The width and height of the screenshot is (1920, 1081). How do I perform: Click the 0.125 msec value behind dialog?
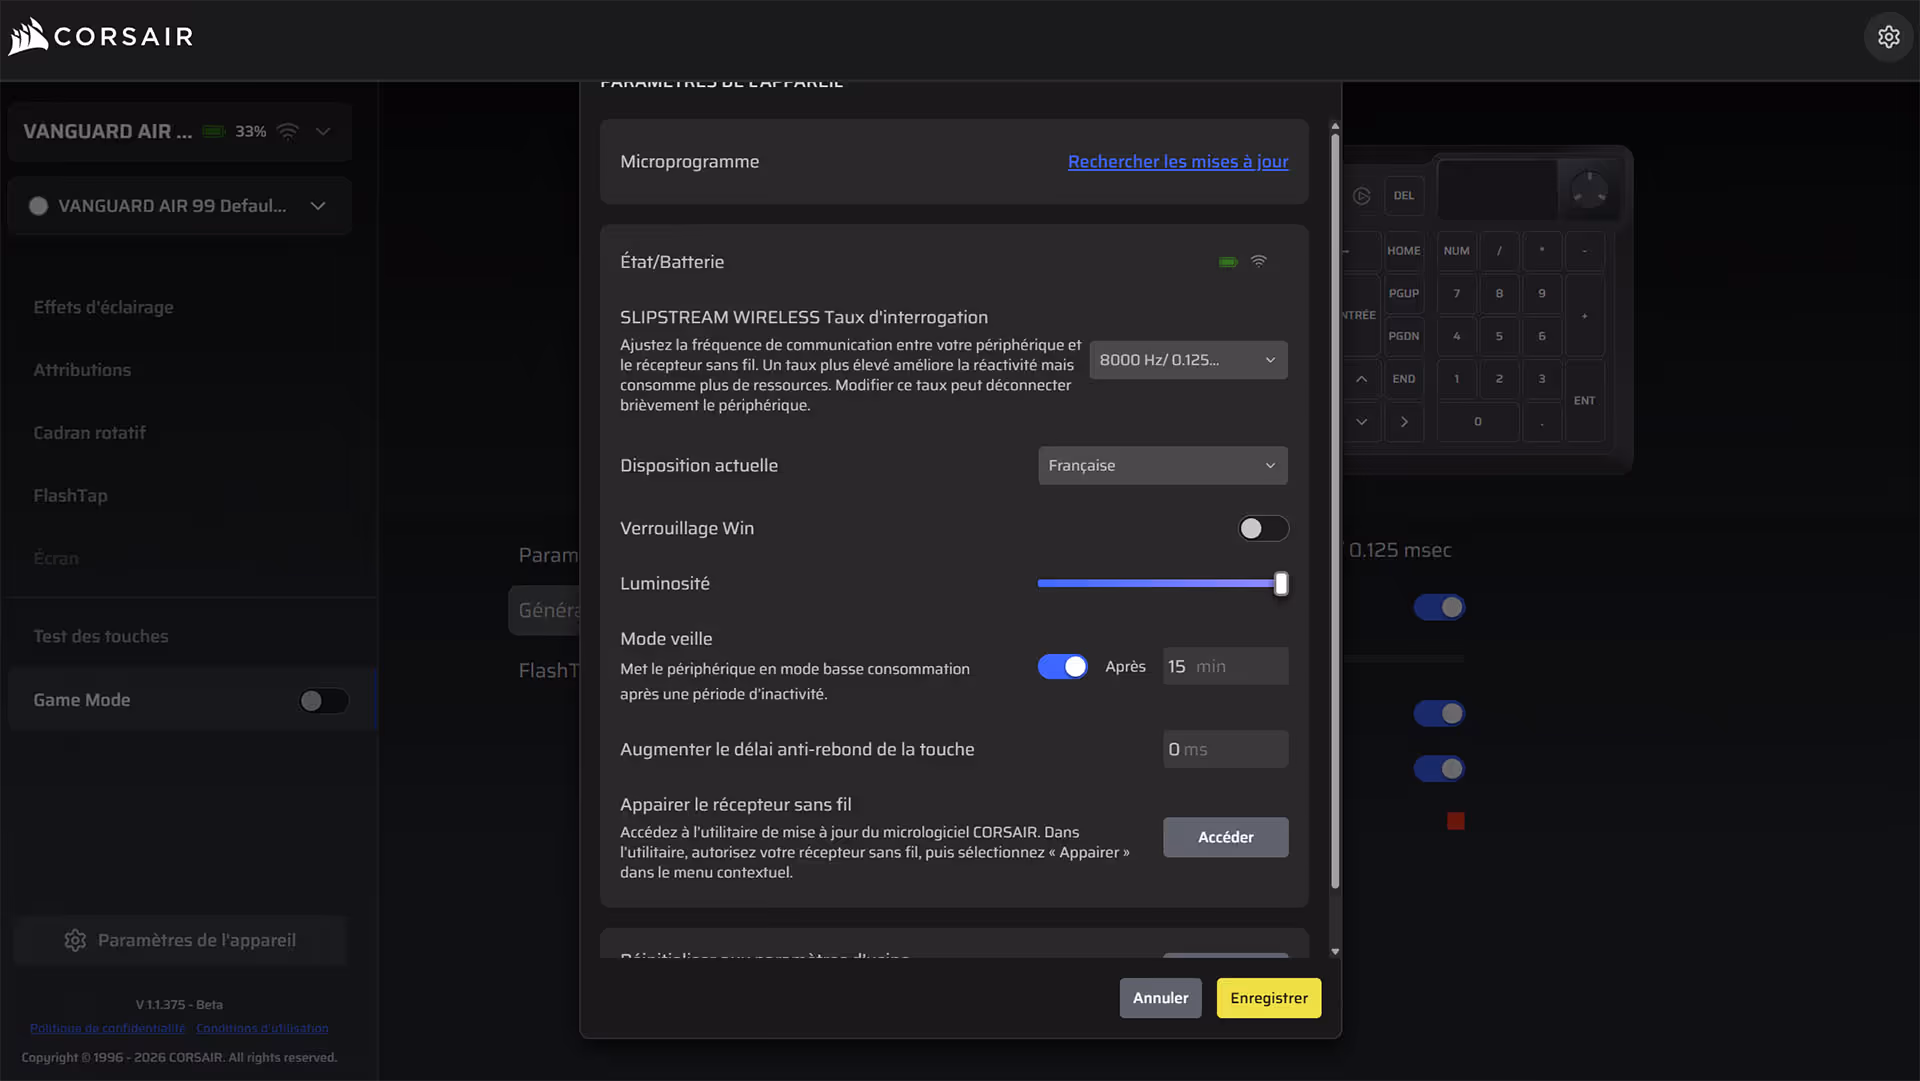pyautogui.click(x=1400, y=551)
